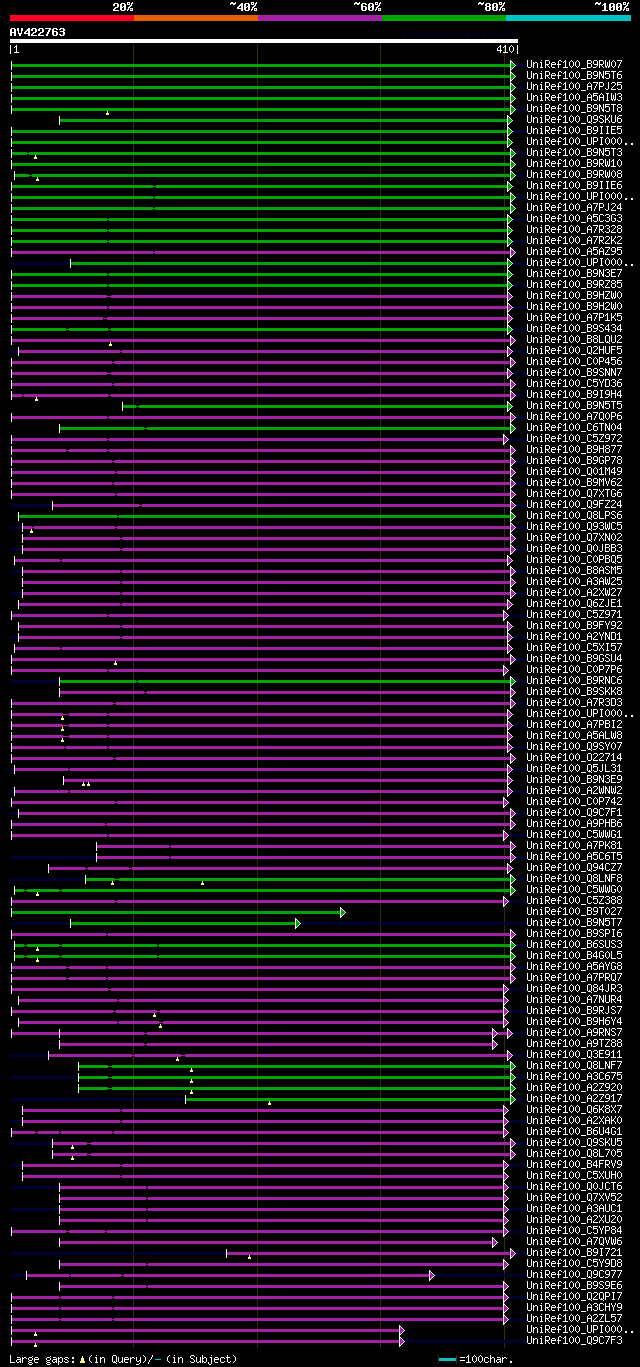640x1367 pixels.
Task: Open hit UniRef100_A2ZL57
Action: click(574, 1319)
